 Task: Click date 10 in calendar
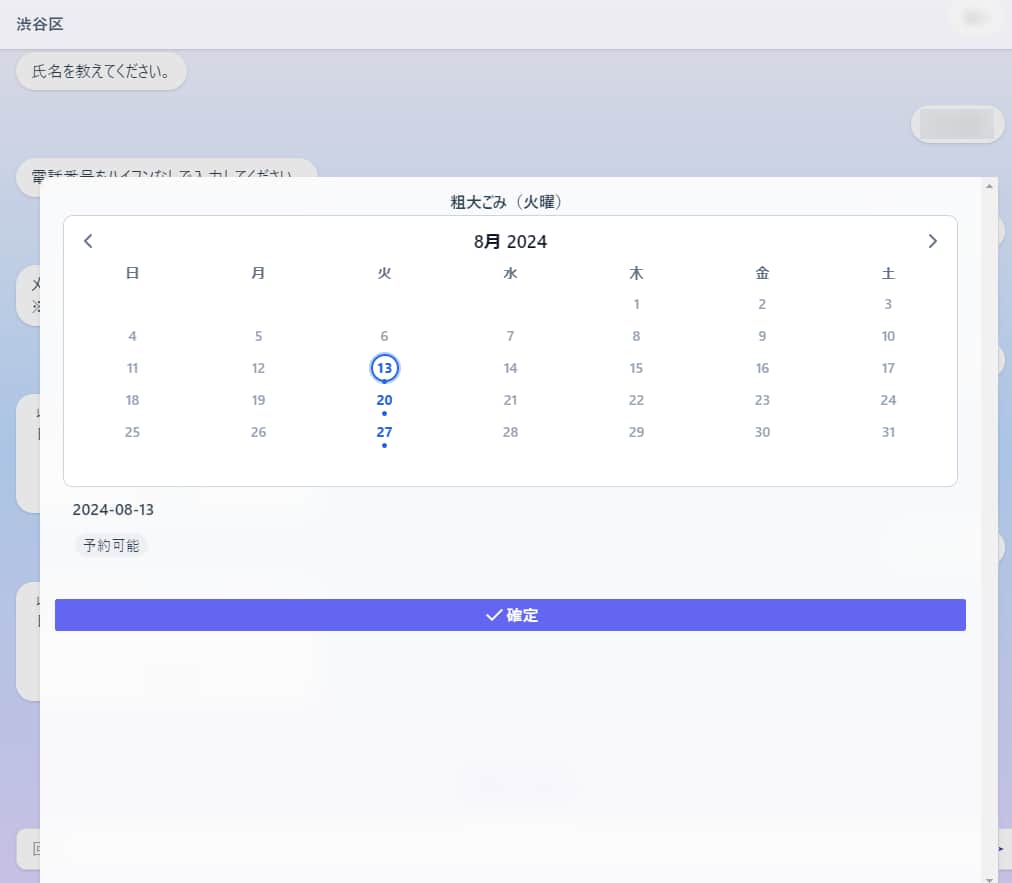coord(888,336)
